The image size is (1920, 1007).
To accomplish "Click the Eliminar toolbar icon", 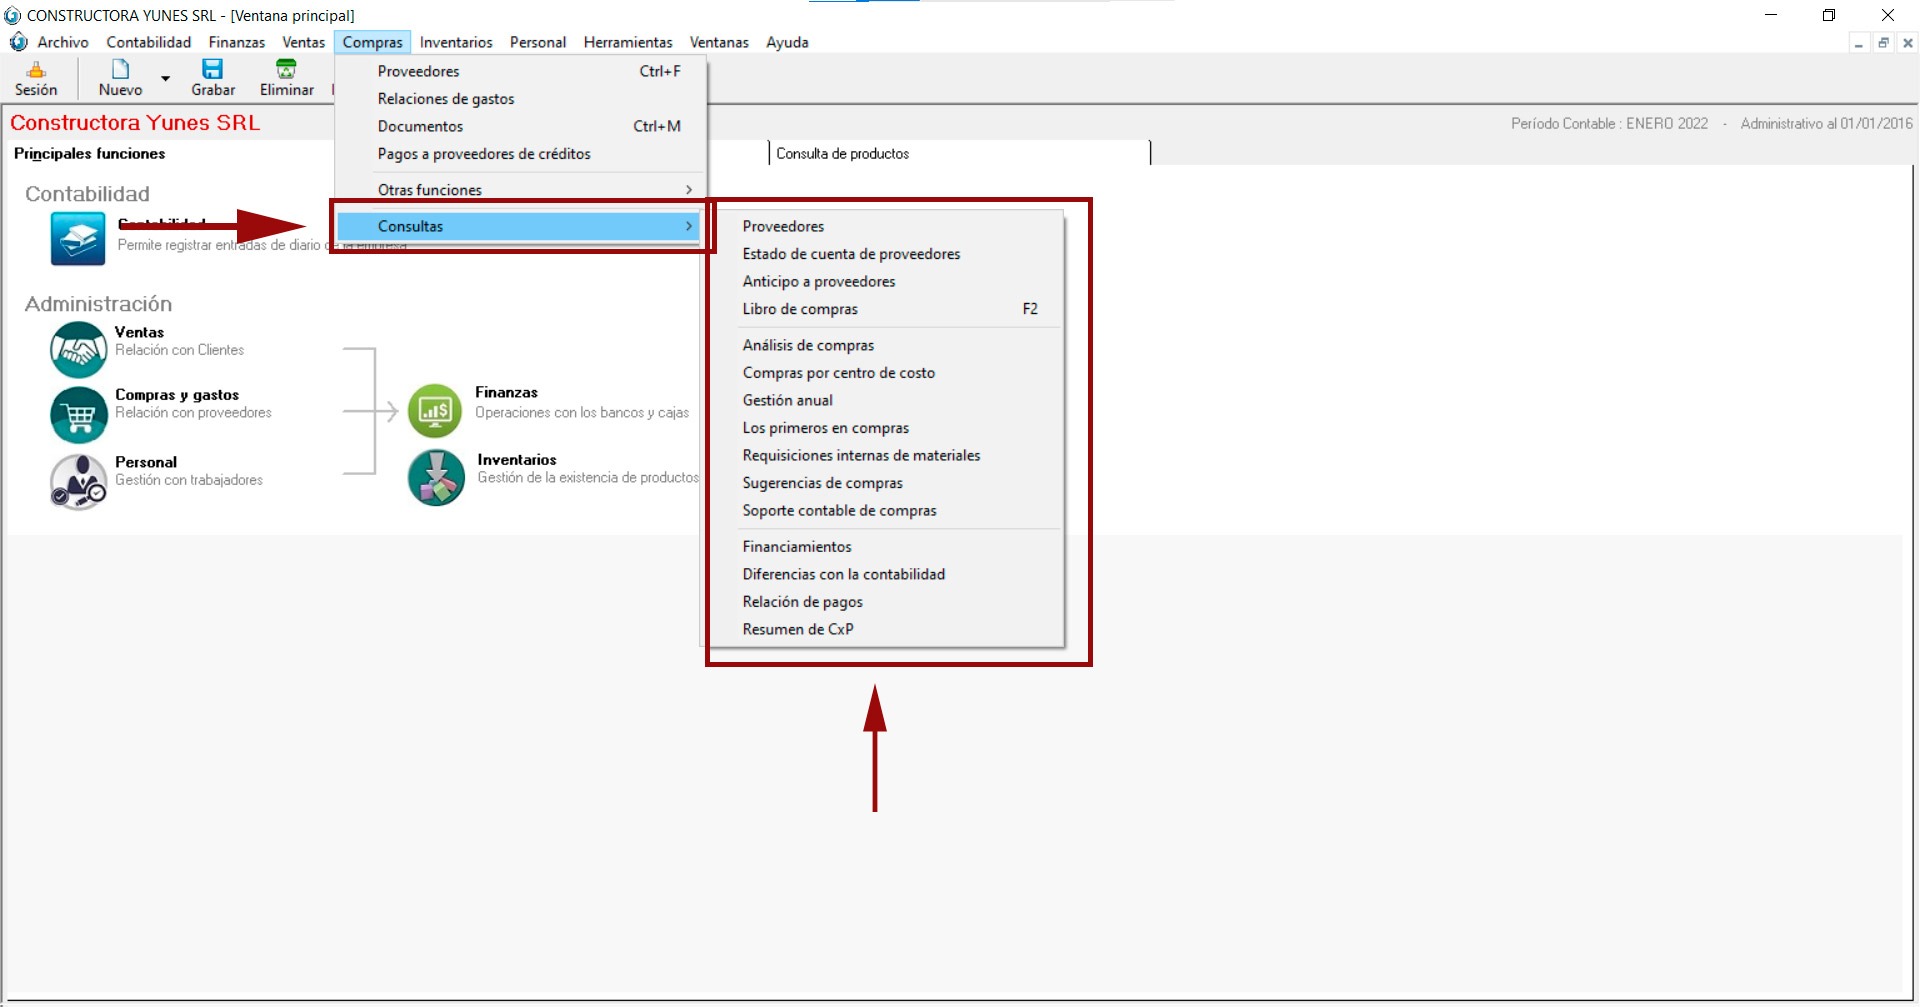I will [286, 70].
